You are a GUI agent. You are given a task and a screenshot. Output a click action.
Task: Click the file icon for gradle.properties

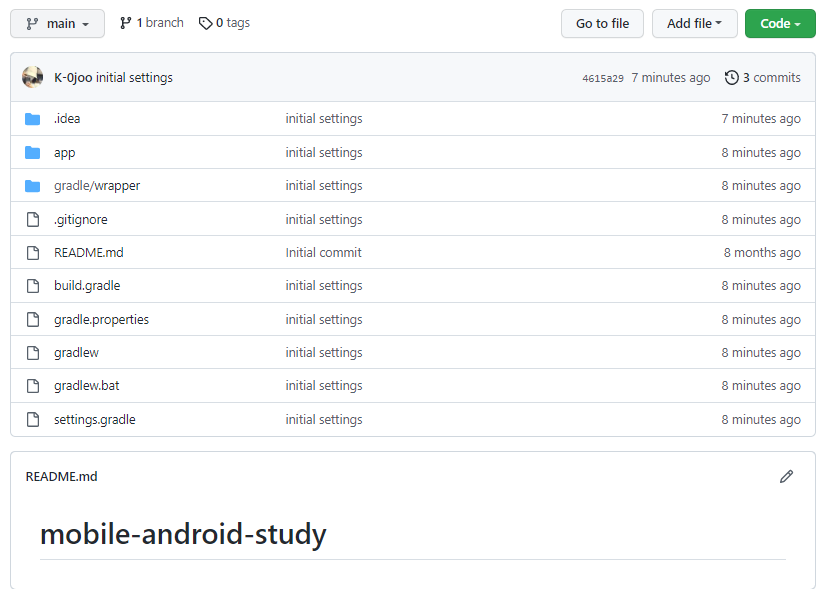[x=33, y=319]
